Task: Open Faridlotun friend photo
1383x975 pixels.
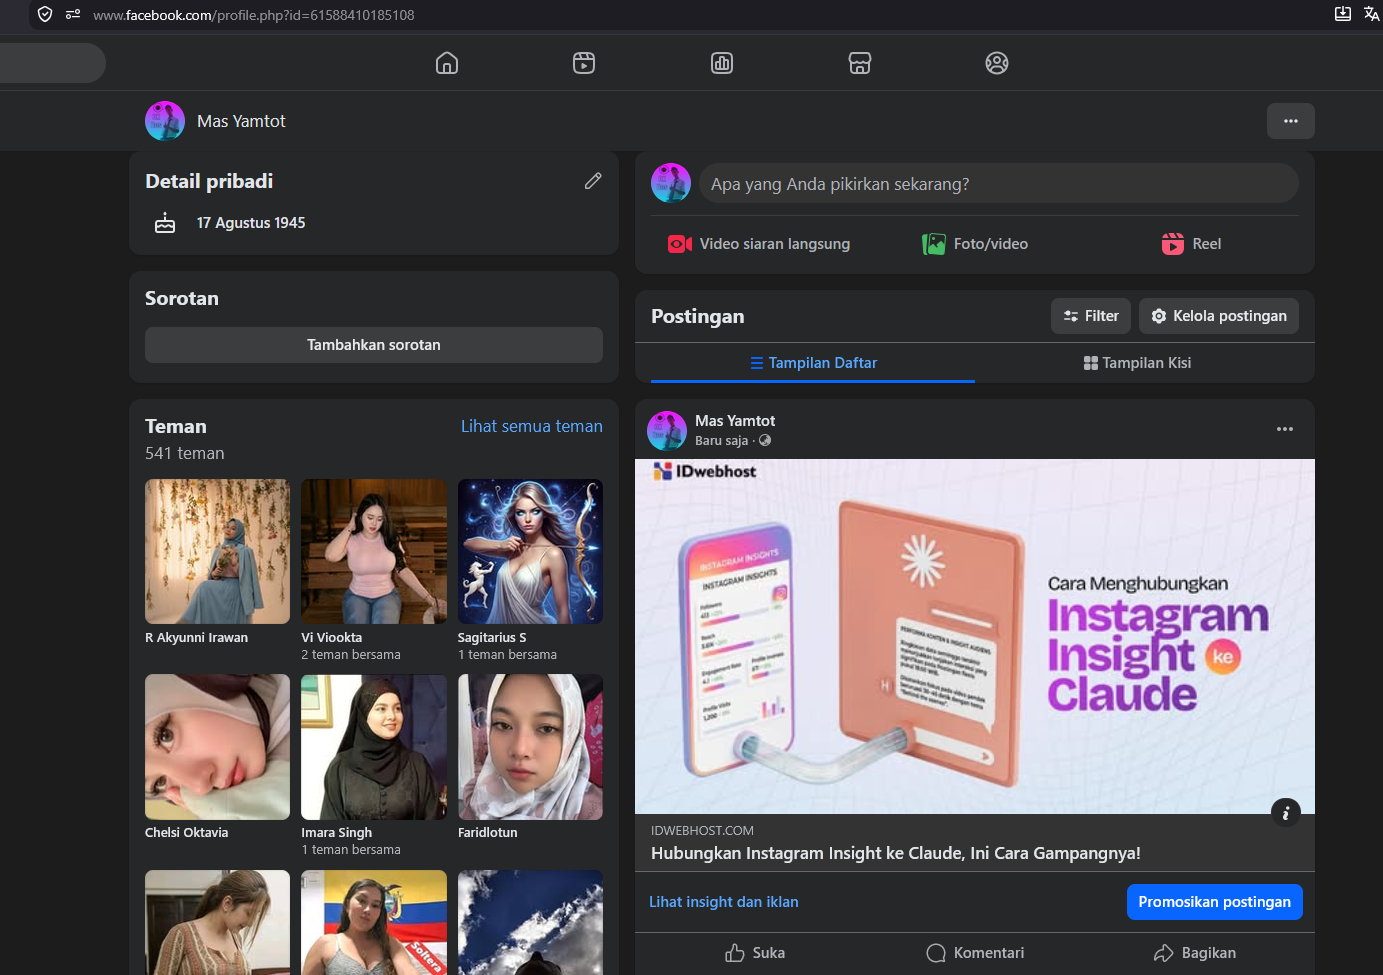Action: [x=530, y=747]
